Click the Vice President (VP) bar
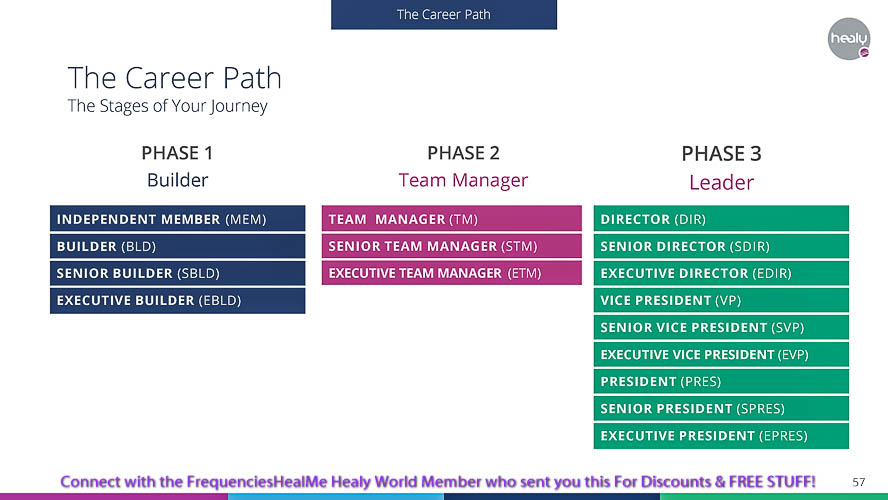 [x=721, y=300]
